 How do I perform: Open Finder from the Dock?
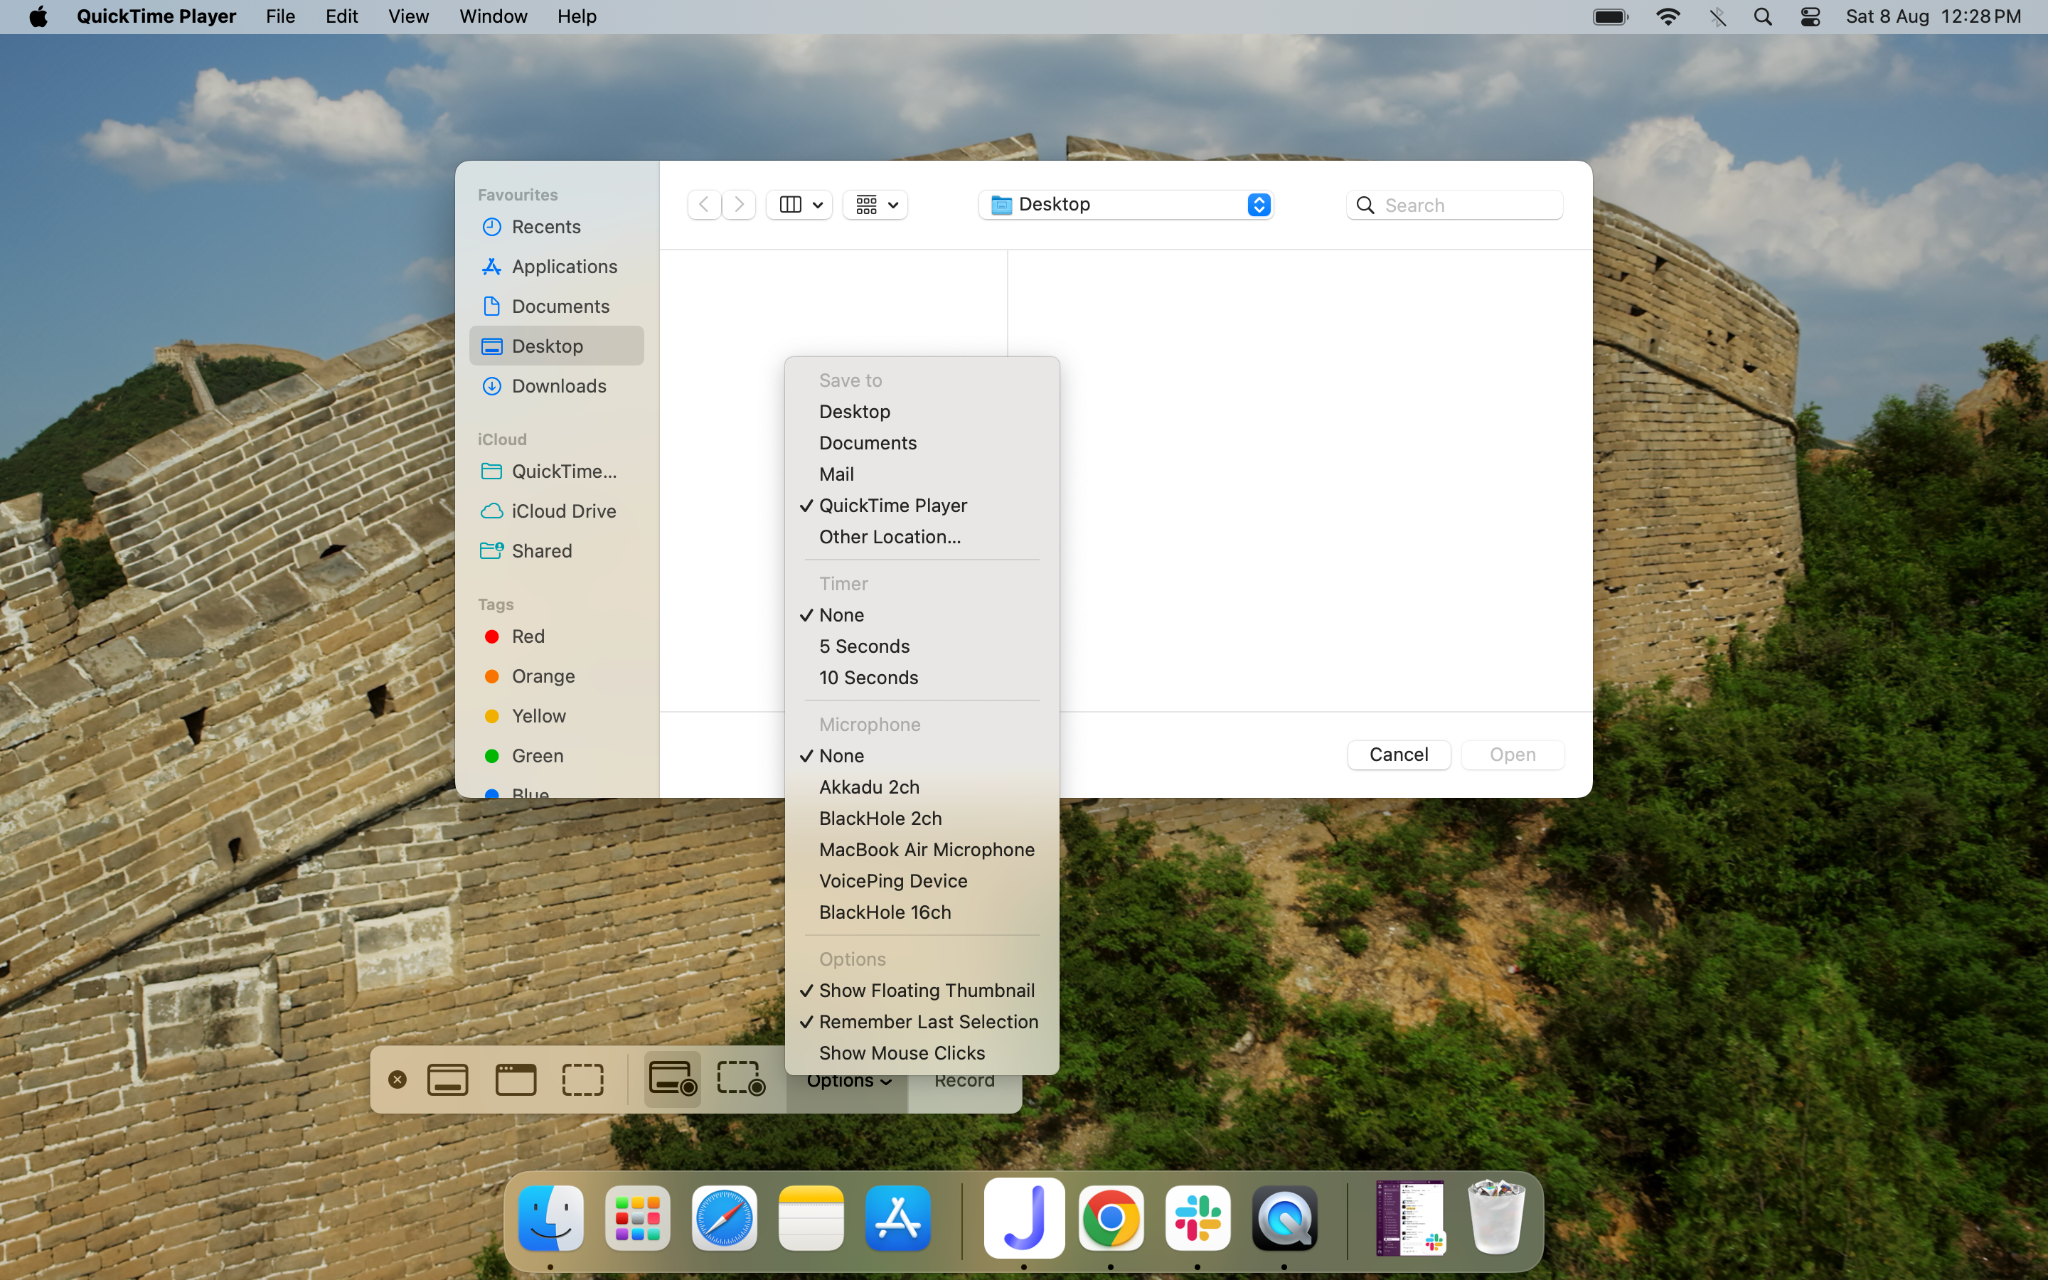550,1218
